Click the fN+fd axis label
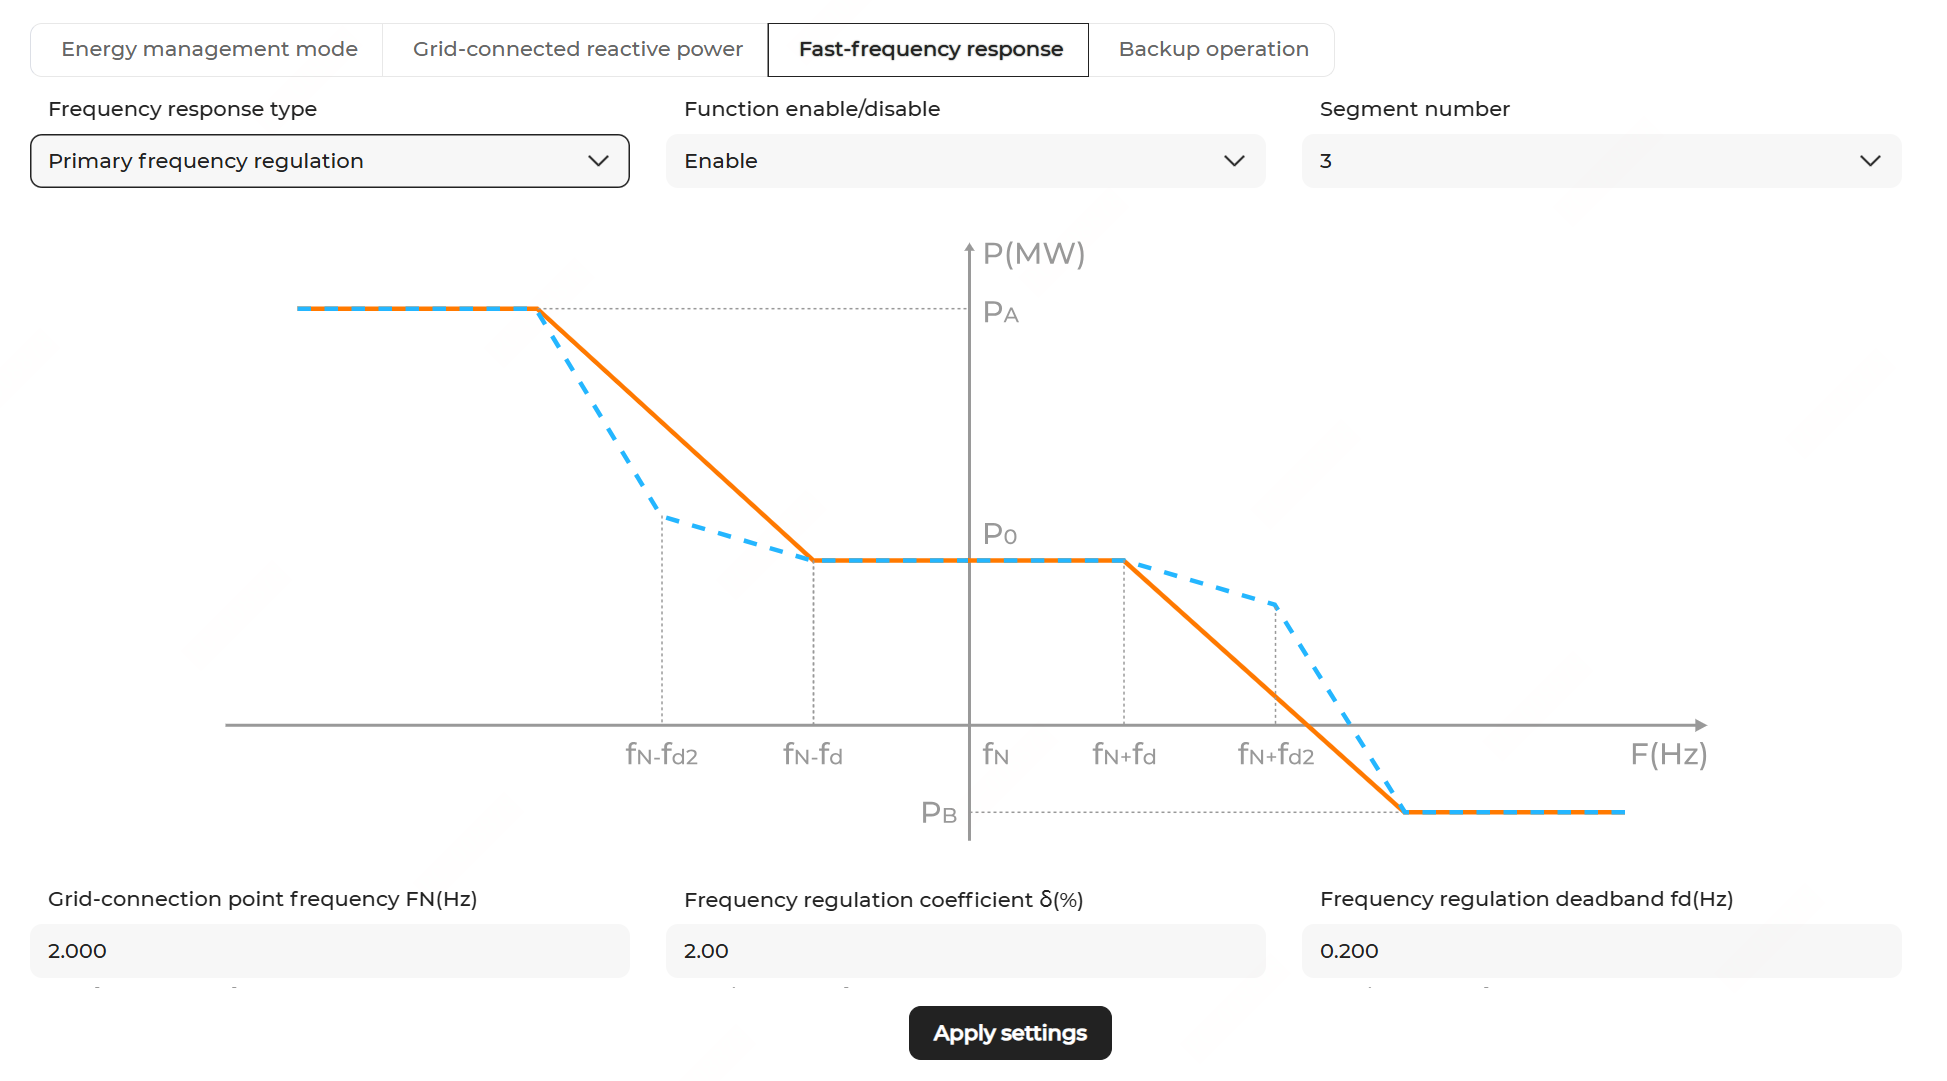1947x1081 pixels. point(1124,754)
